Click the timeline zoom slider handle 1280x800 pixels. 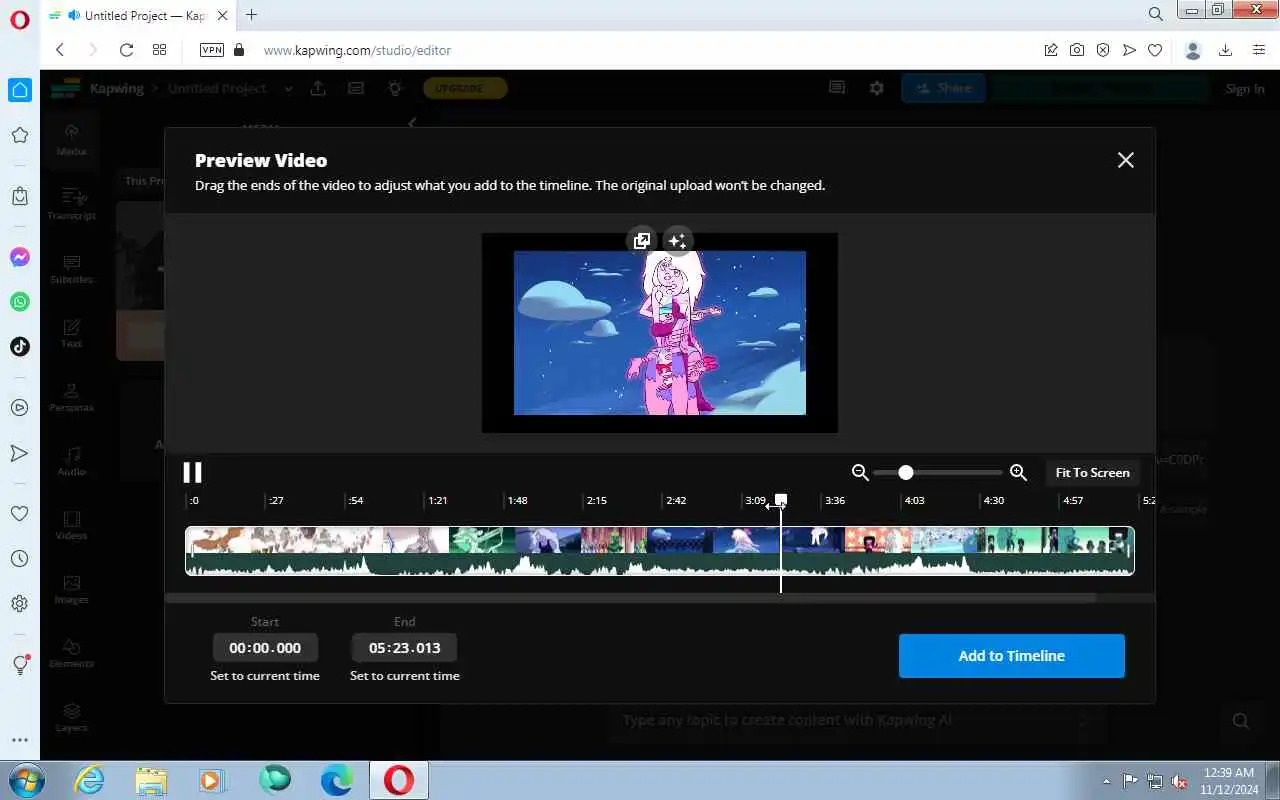click(906, 472)
